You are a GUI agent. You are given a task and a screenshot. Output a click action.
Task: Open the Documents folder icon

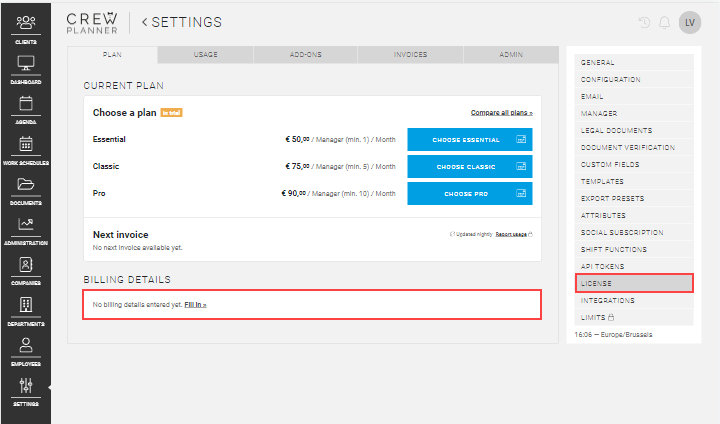point(26,185)
